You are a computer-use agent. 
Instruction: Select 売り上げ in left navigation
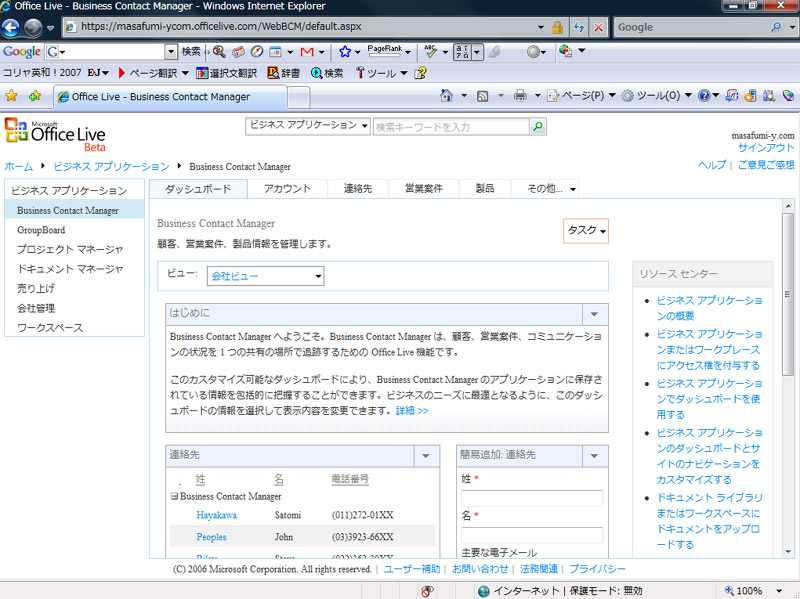[x=36, y=288]
